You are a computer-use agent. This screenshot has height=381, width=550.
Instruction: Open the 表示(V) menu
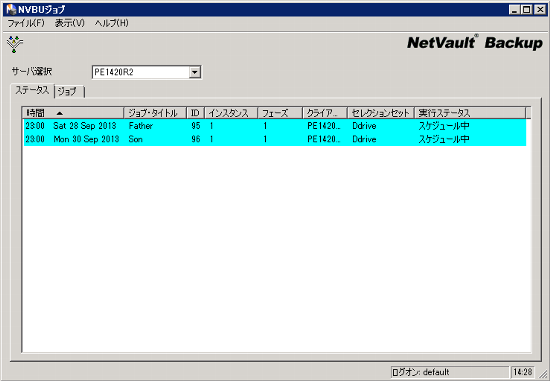click(x=69, y=23)
